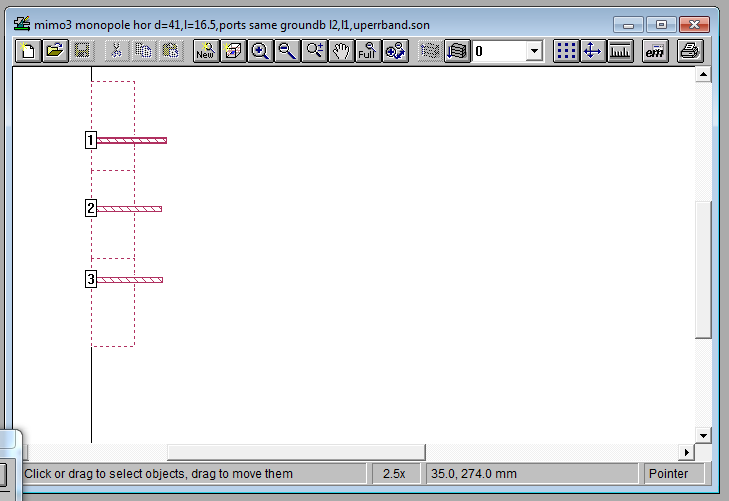The height and width of the screenshot is (501, 729).
Task: Click the 2.5x zoom status field
Action: pos(394,474)
